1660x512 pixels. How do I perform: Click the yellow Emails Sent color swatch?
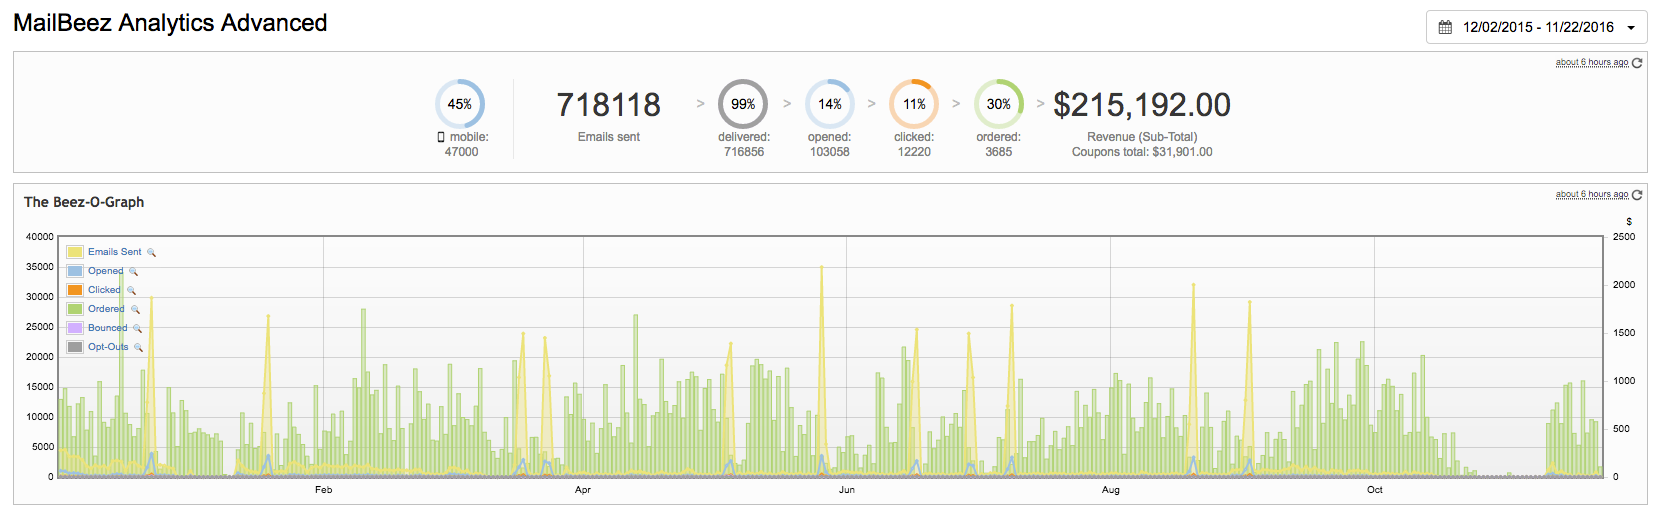coord(75,252)
